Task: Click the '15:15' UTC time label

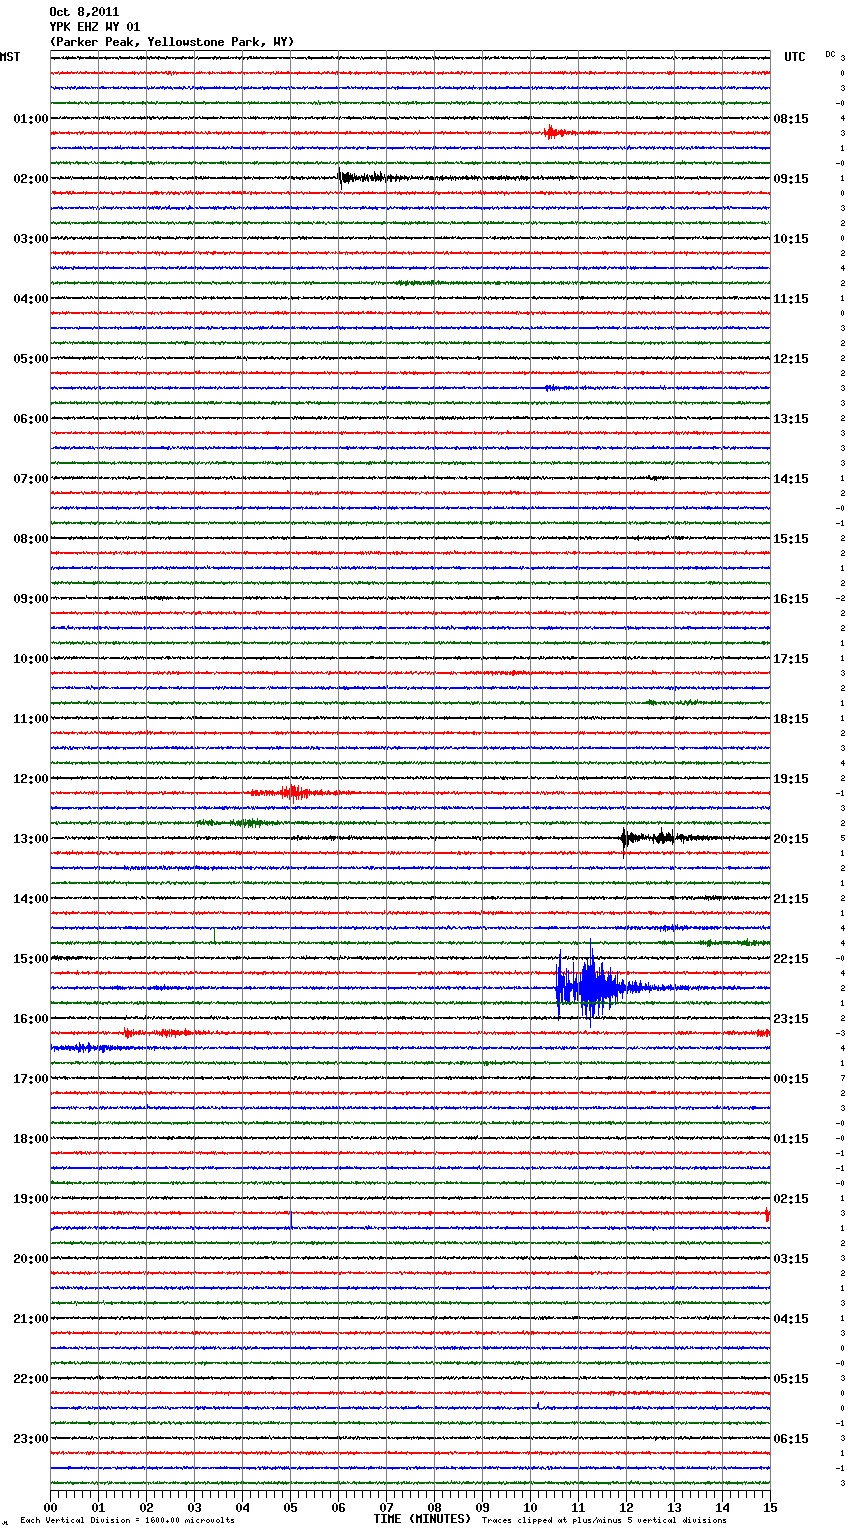Action: tap(791, 539)
